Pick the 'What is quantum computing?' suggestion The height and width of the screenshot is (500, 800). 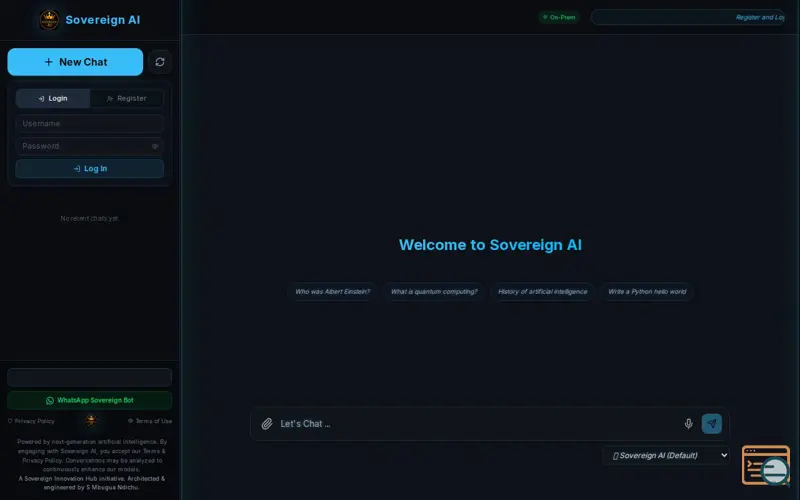pyautogui.click(x=434, y=292)
